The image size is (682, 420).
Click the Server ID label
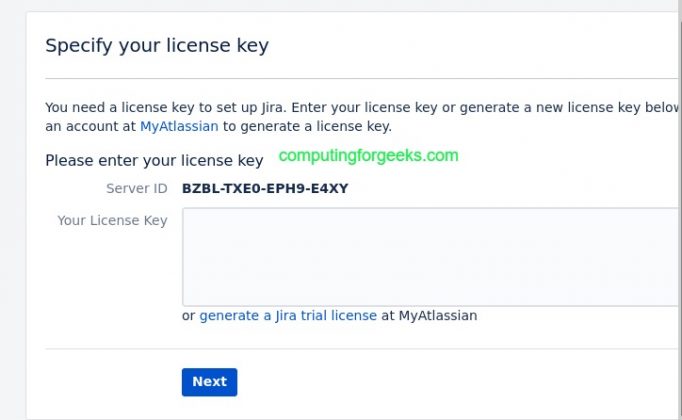click(136, 188)
